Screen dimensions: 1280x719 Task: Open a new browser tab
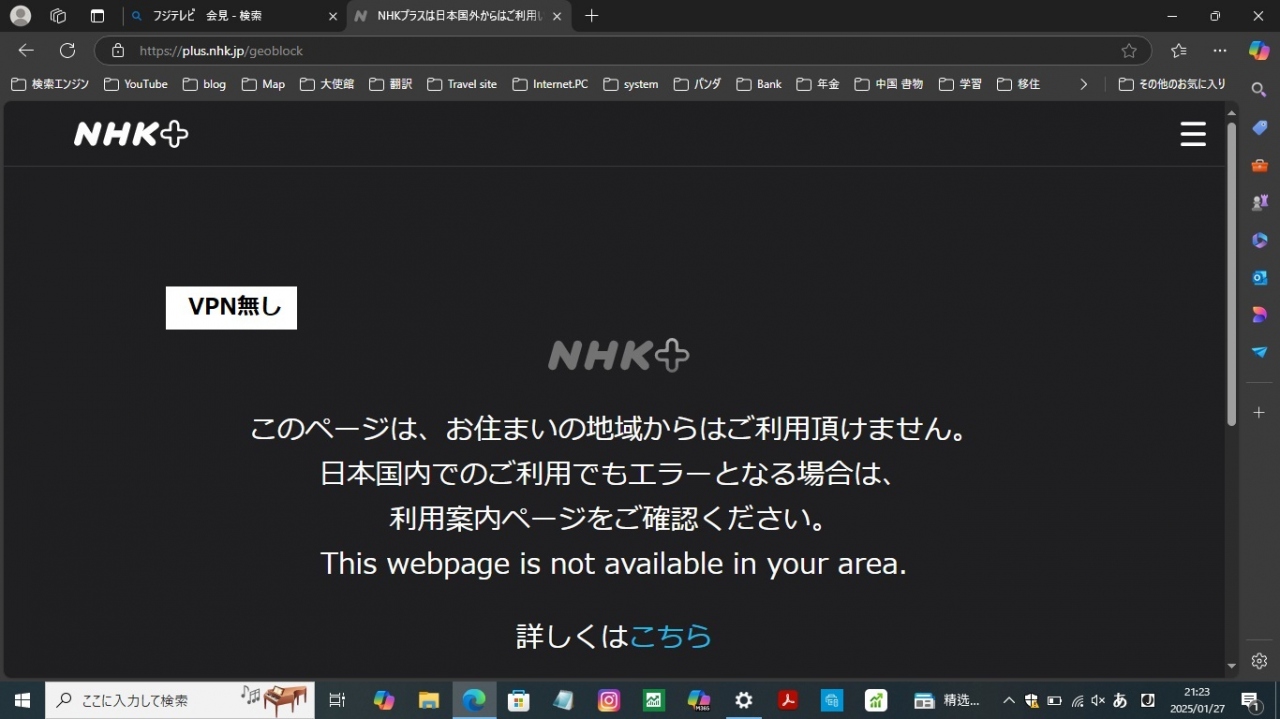point(591,16)
